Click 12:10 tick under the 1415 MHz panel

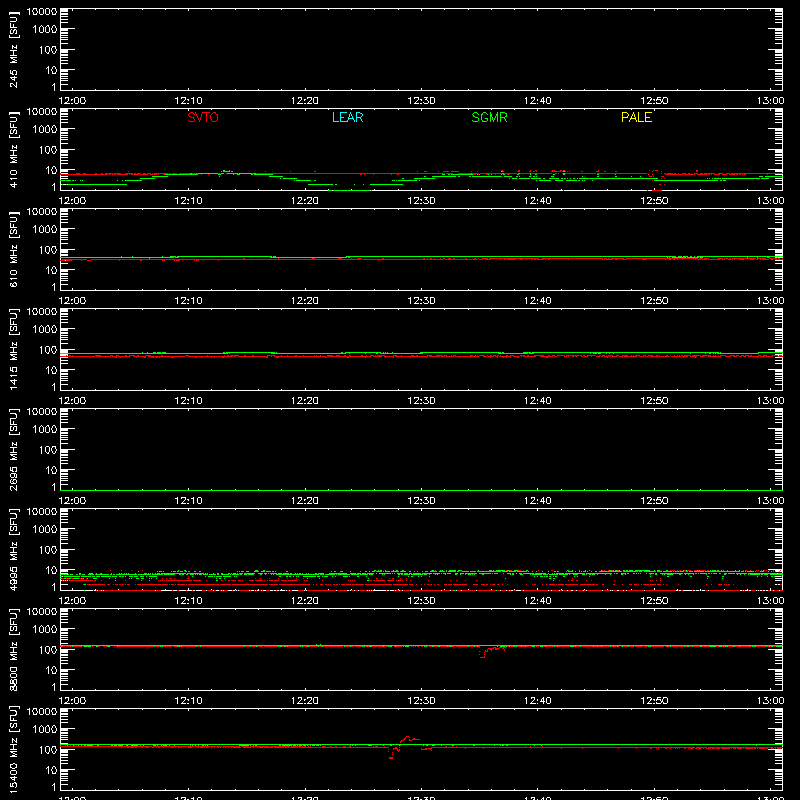click(188, 401)
